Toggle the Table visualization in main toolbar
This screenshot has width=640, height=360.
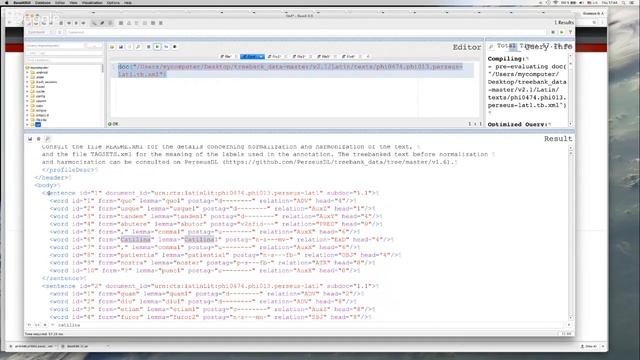point(153,23)
